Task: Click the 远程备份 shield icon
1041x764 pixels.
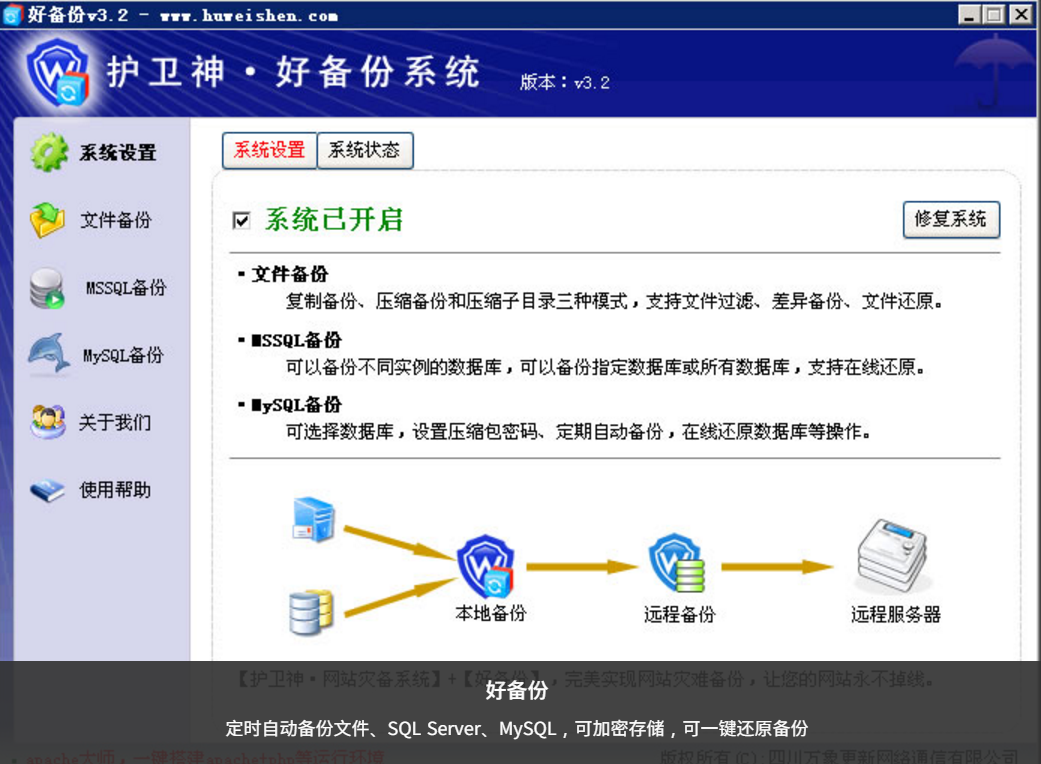Action: tap(677, 564)
